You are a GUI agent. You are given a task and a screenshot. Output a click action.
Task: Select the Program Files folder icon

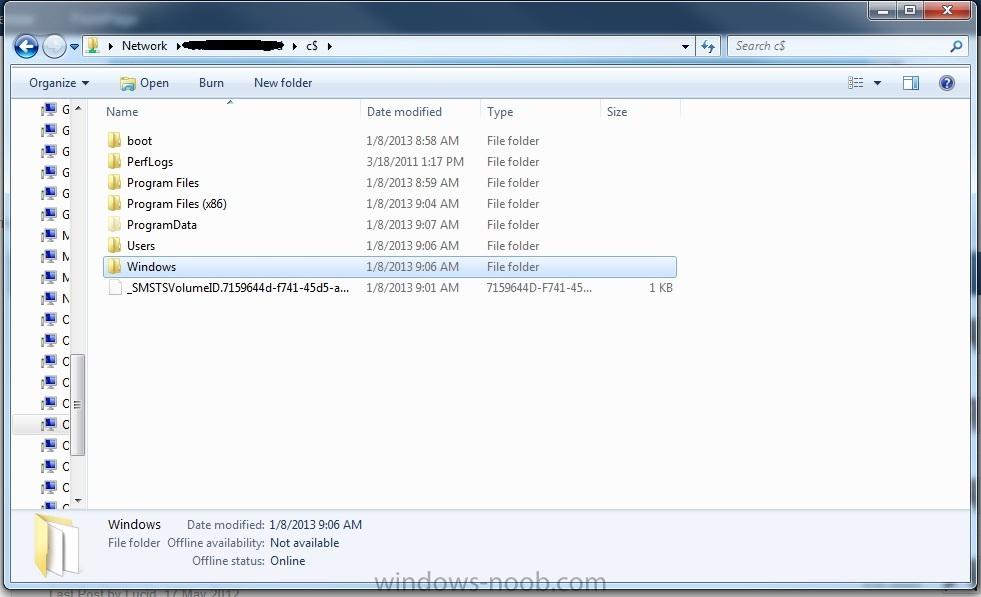114,182
